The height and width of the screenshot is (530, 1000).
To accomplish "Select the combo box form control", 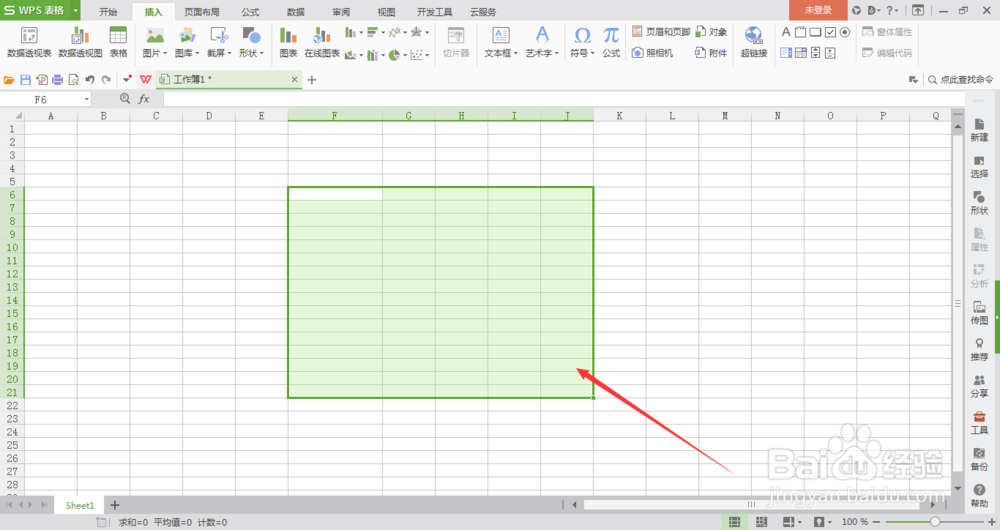I will pyautogui.click(x=800, y=53).
